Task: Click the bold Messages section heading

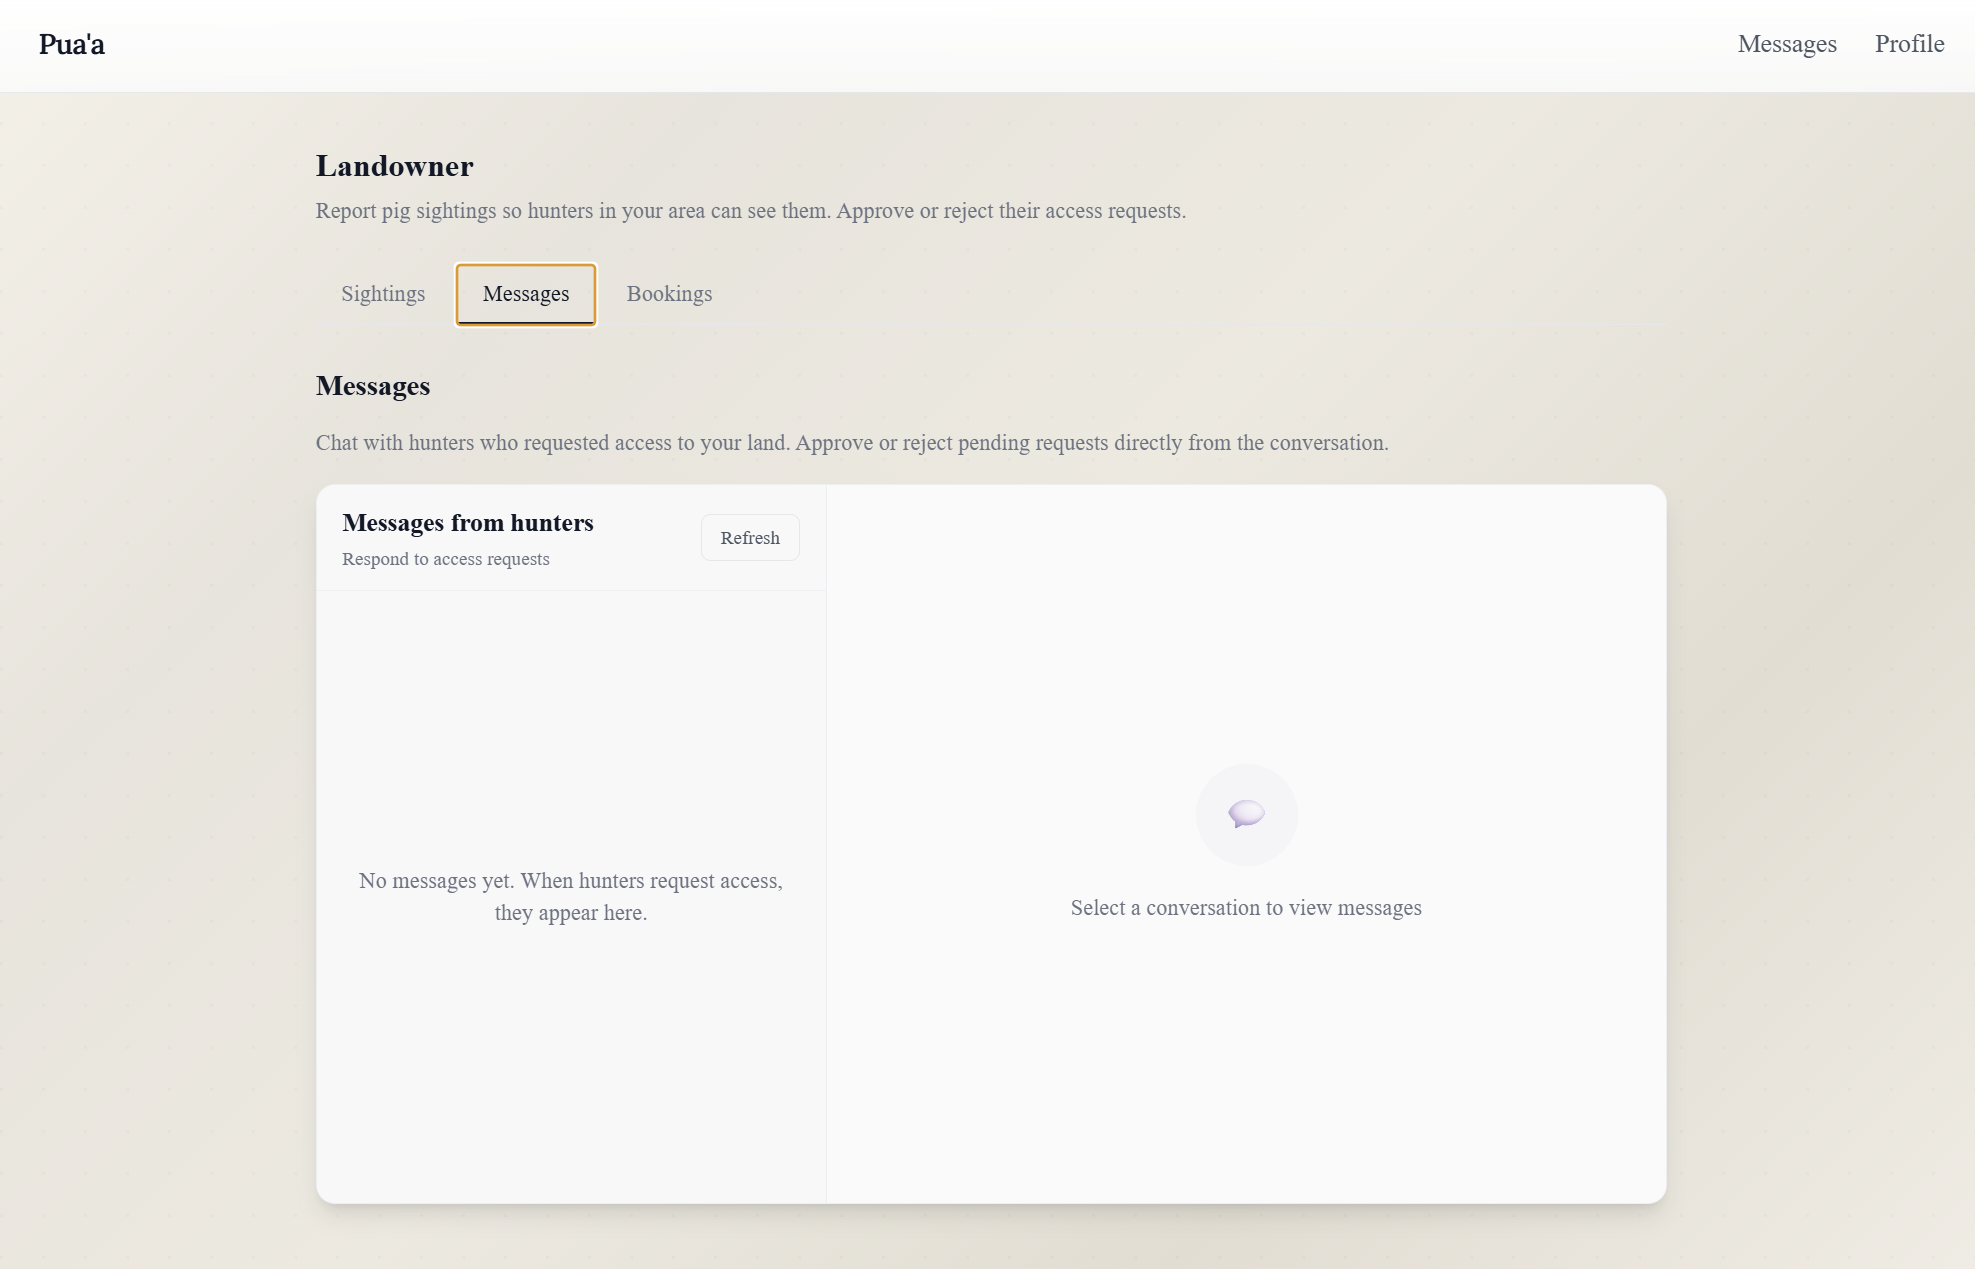Action: coord(372,386)
